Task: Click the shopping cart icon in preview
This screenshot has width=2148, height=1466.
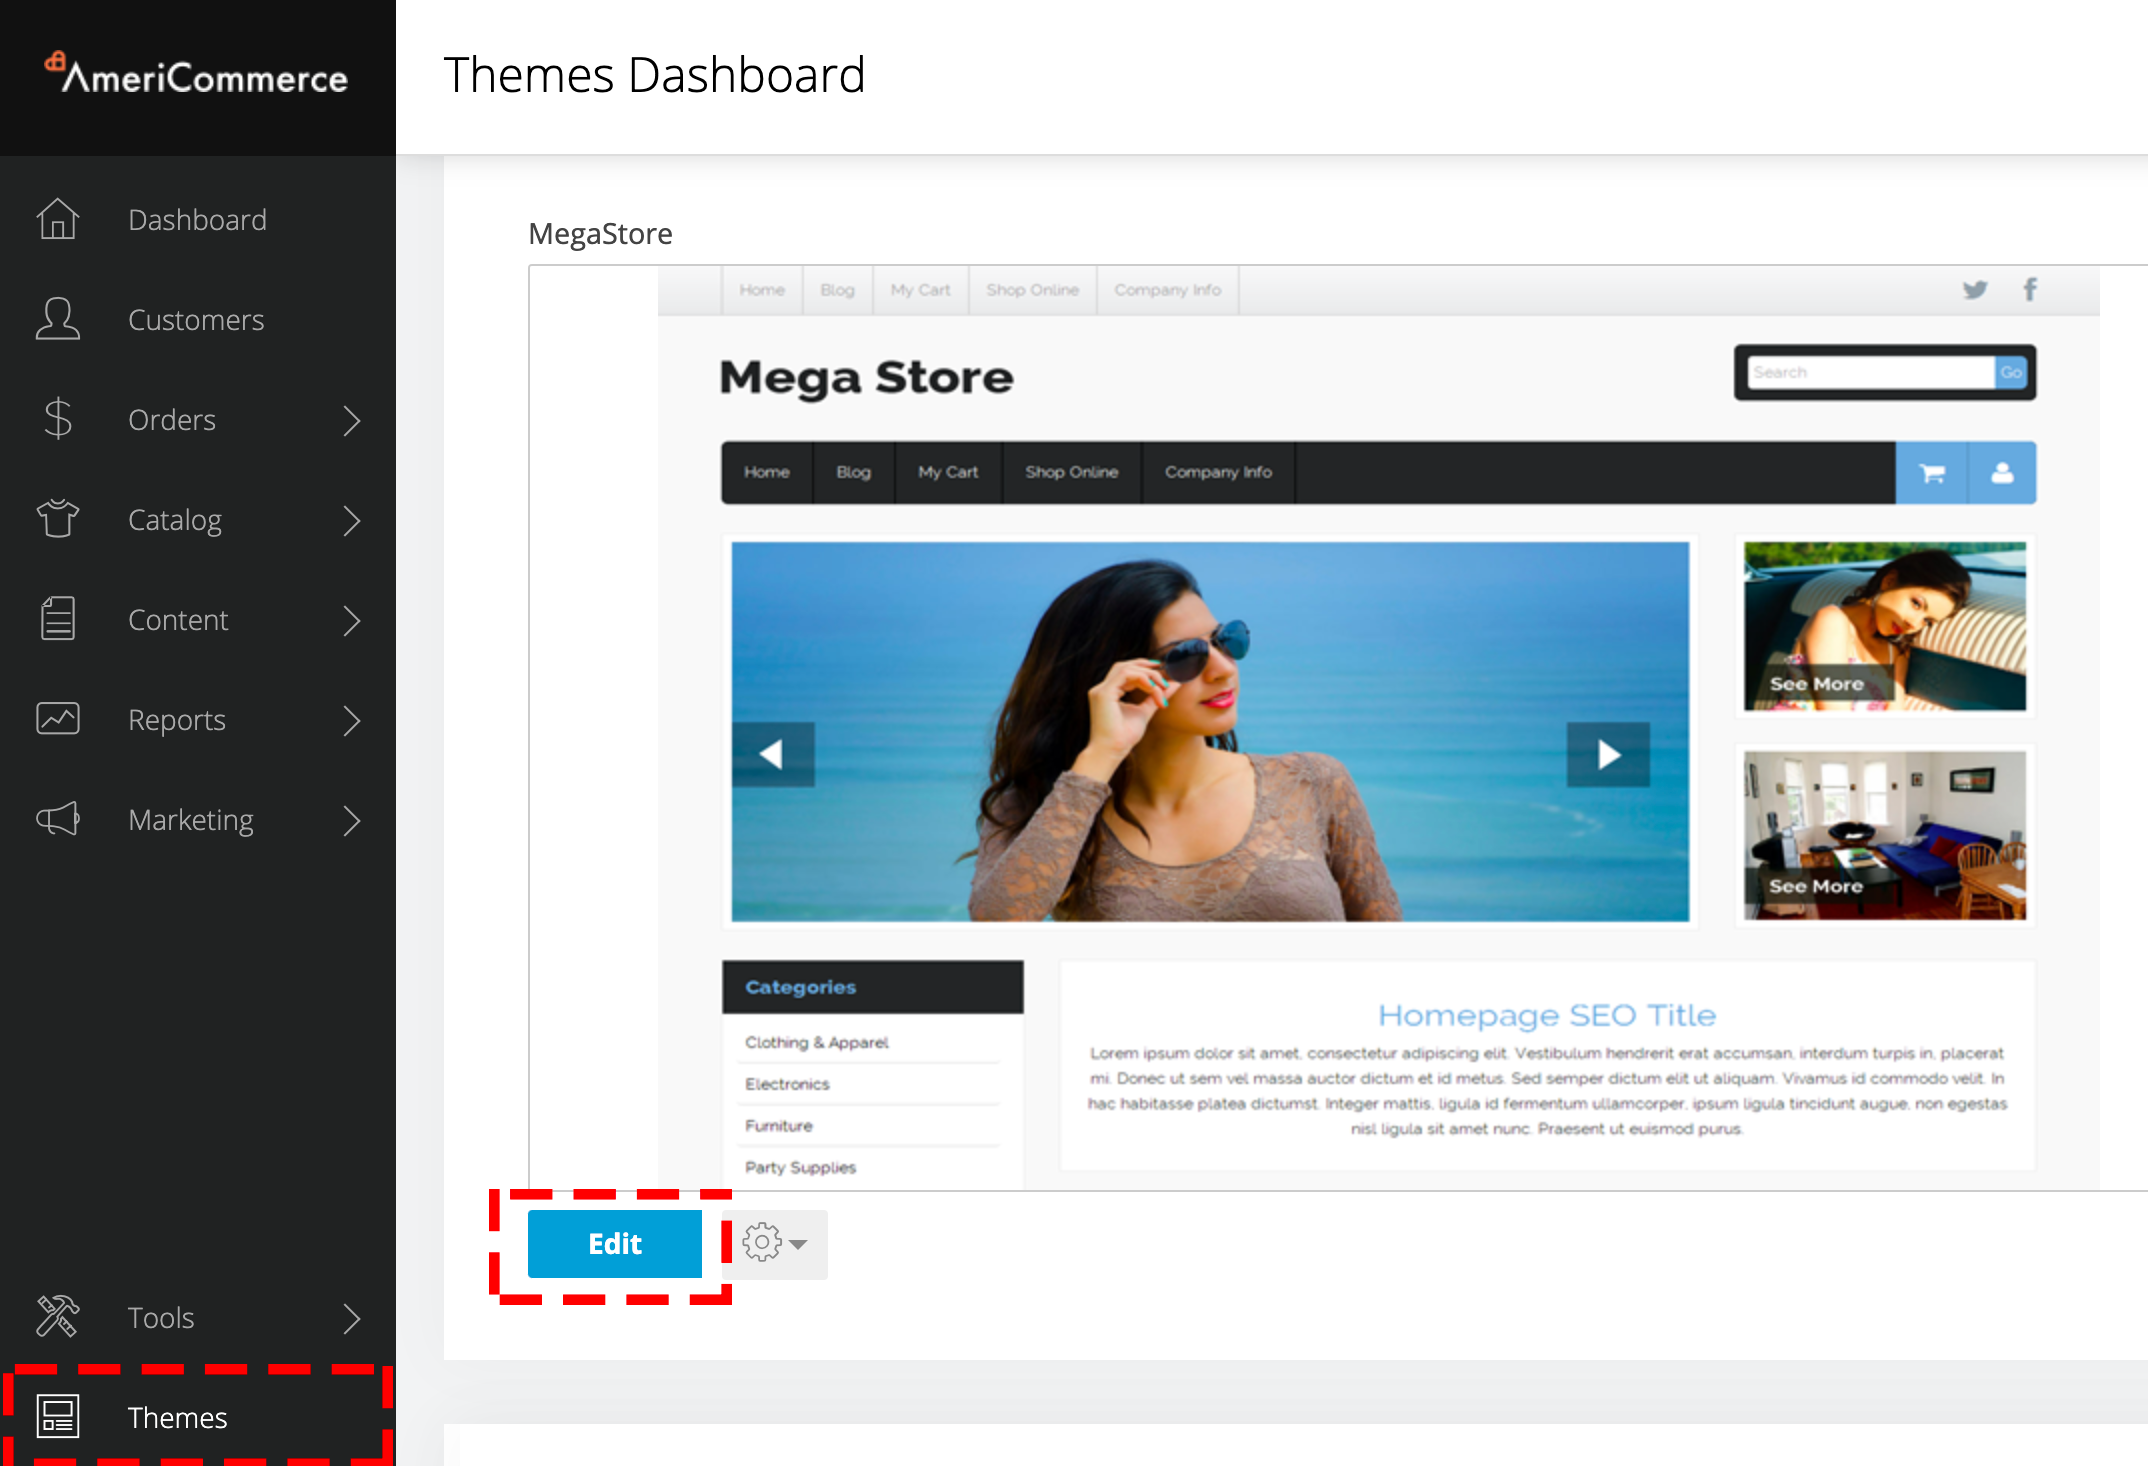Action: pos(1932,473)
